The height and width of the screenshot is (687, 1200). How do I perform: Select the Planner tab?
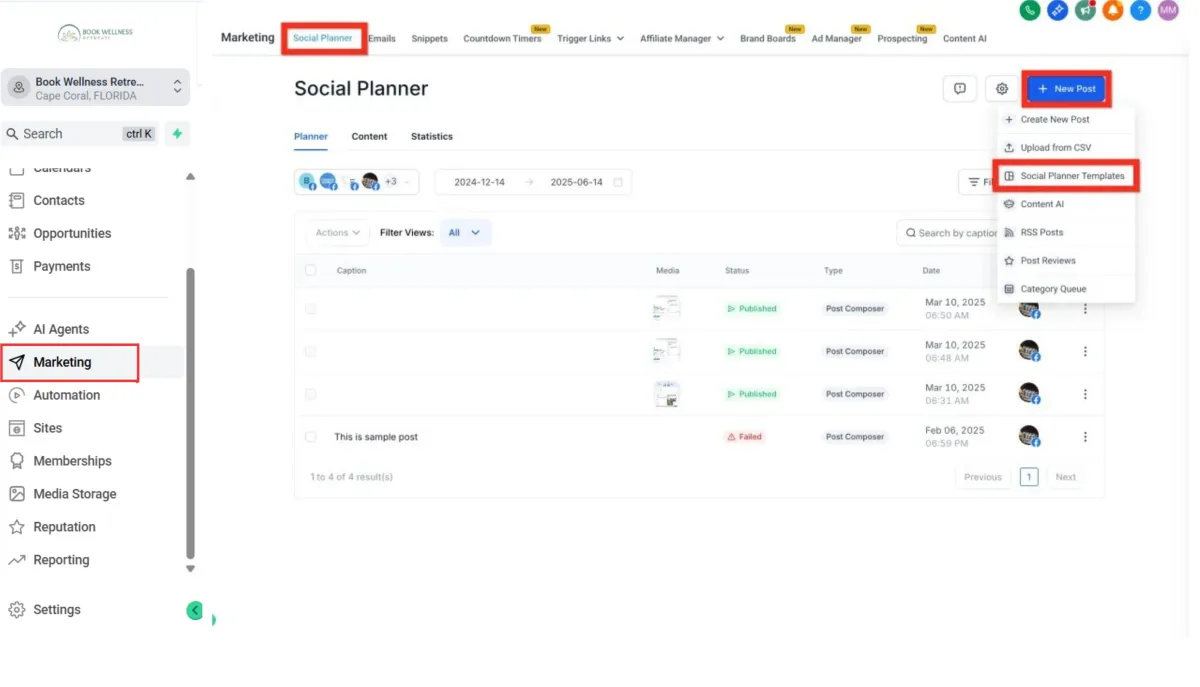tap(311, 136)
